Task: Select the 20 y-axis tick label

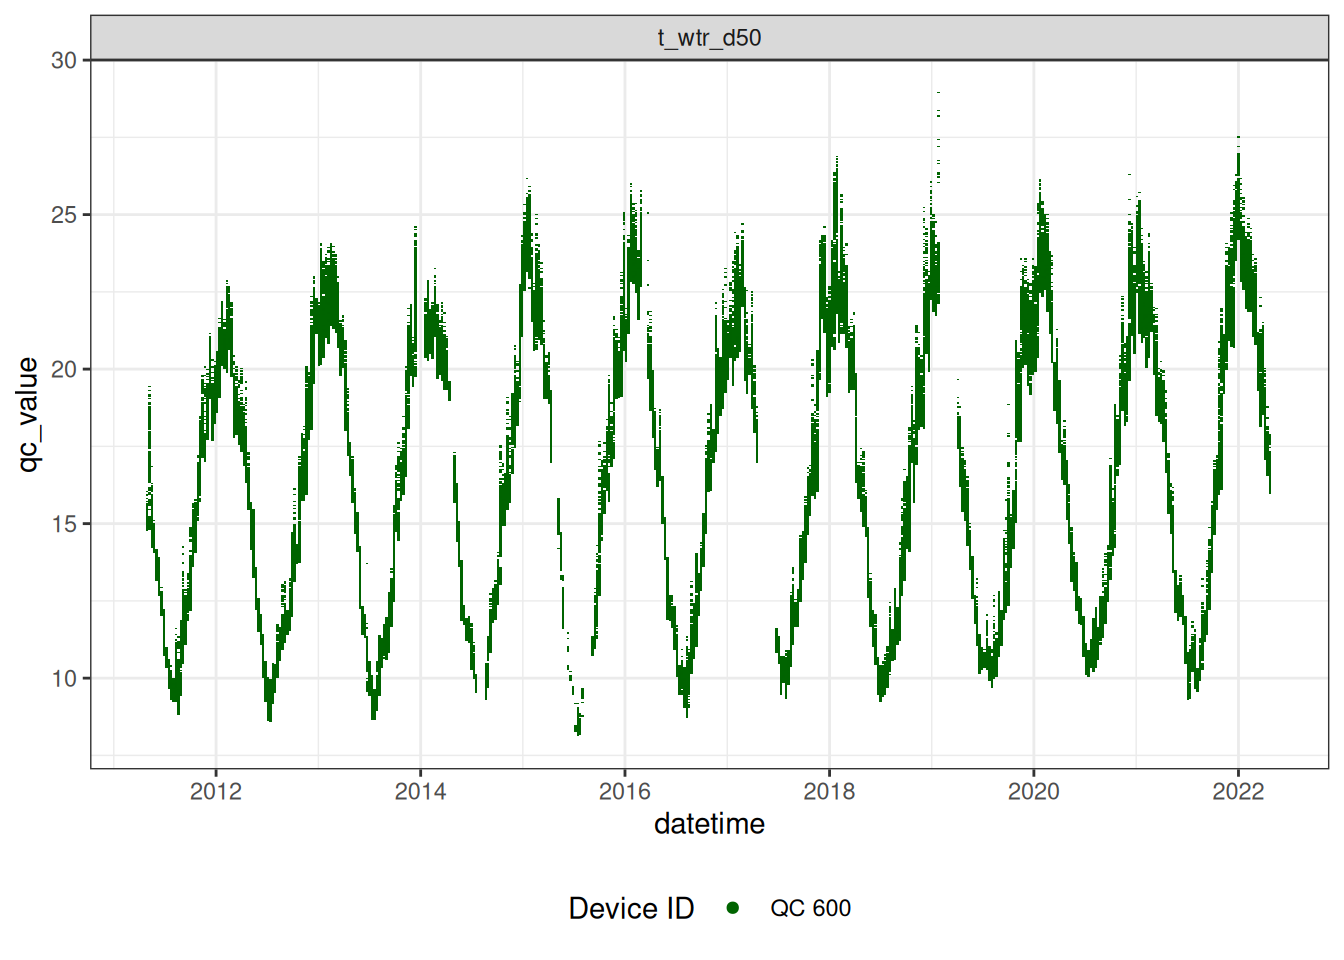Action: tap(64, 370)
